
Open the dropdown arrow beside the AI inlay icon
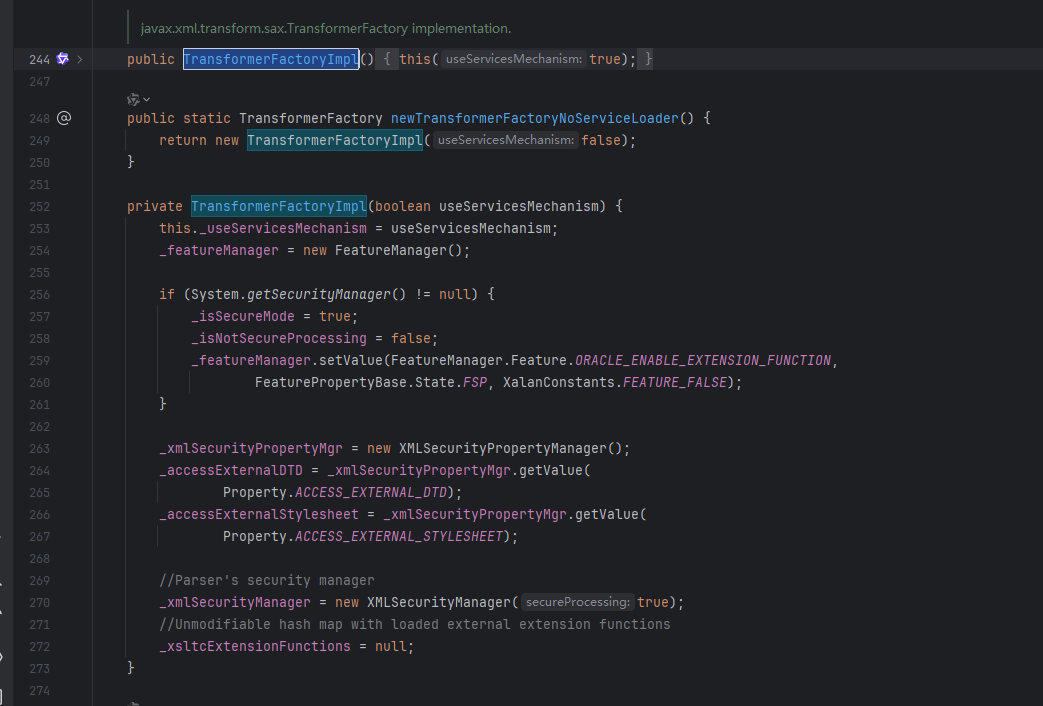147,99
